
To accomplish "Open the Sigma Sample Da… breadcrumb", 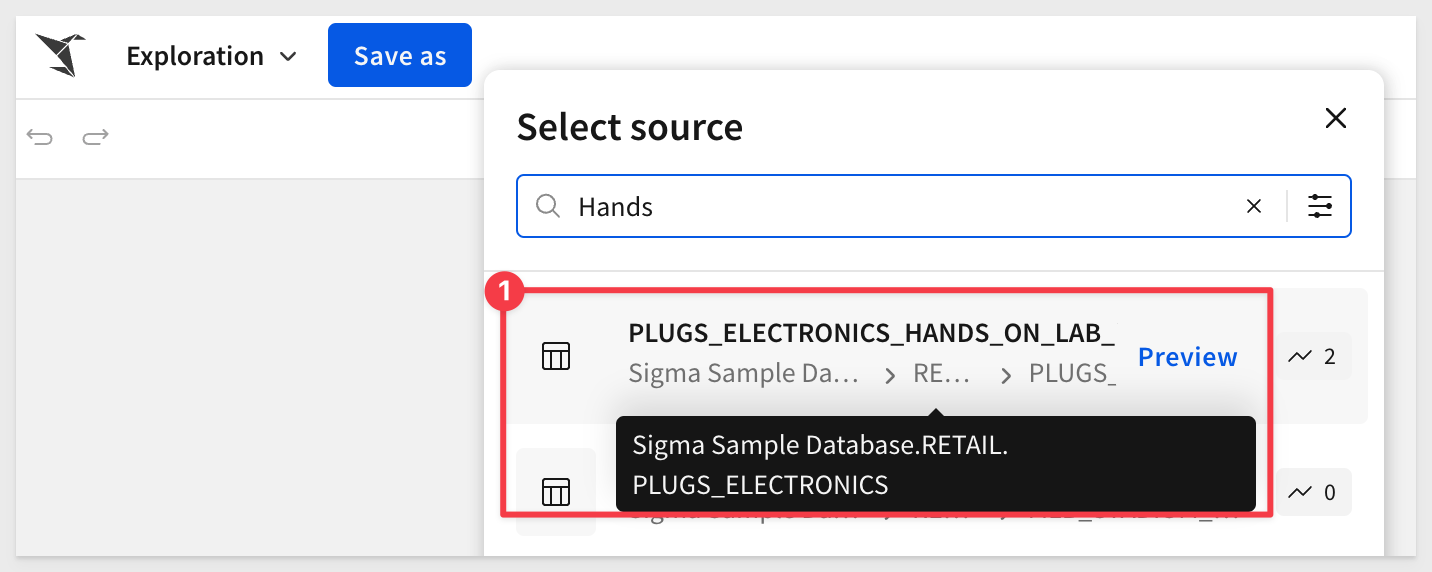I will (x=744, y=374).
